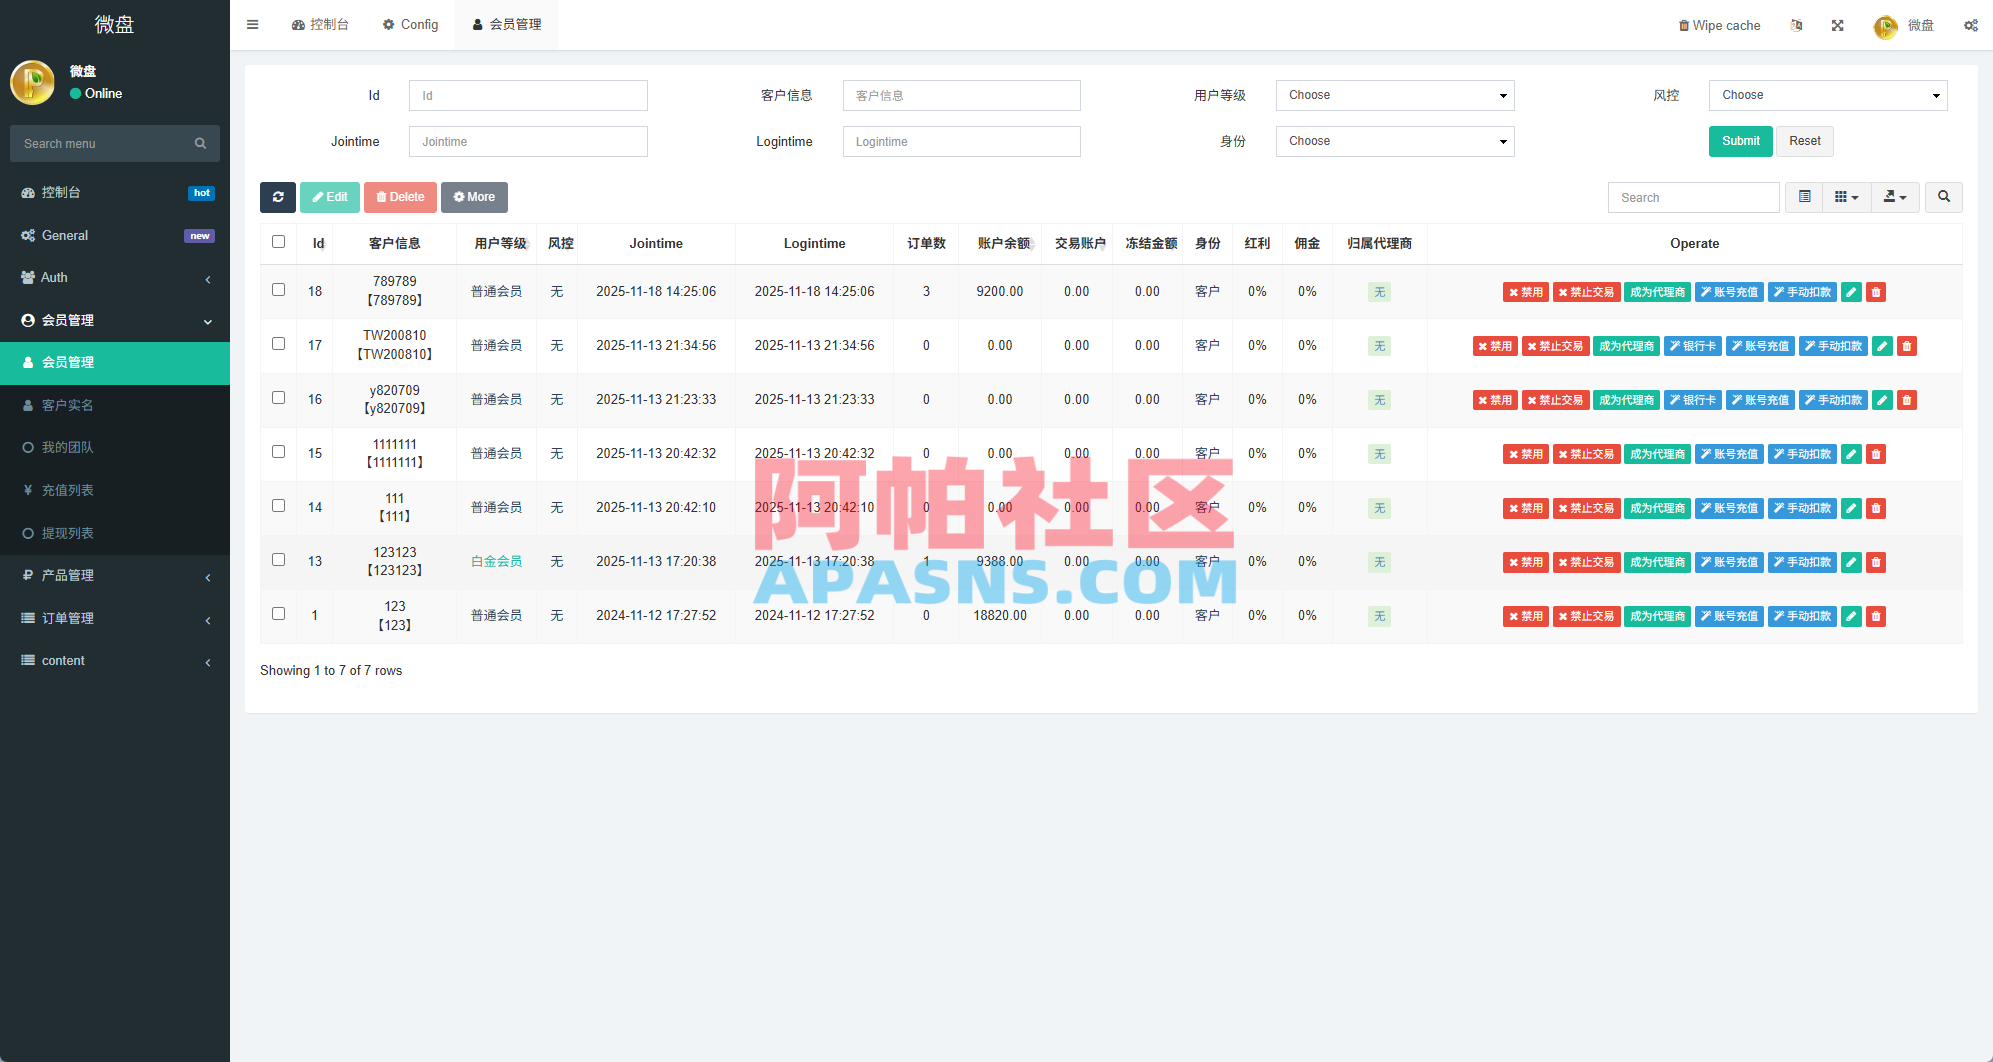The width and height of the screenshot is (1993, 1062).
Task: Check the box for row Id 15
Action: (279, 452)
